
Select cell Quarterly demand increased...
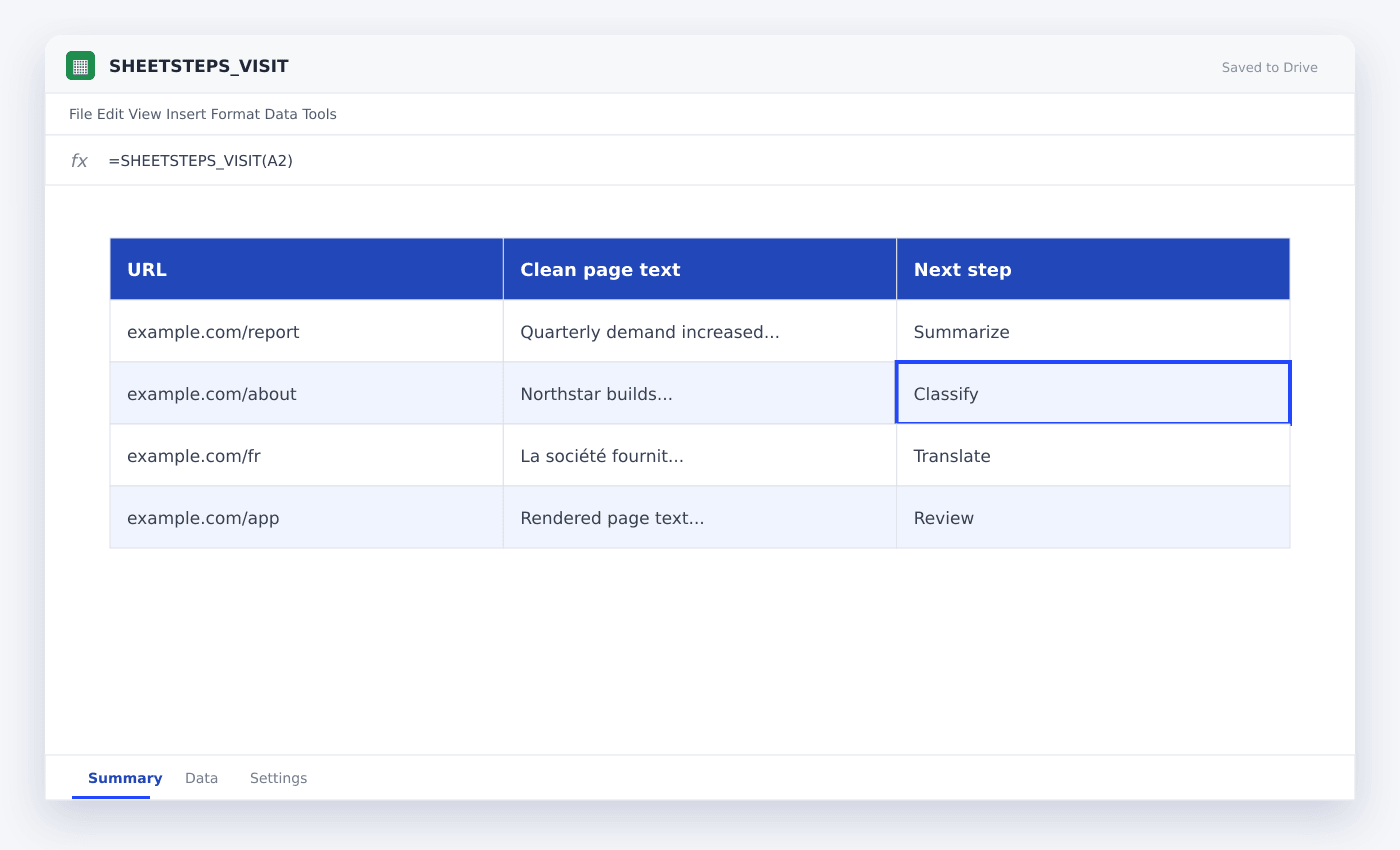pyautogui.click(x=700, y=331)
